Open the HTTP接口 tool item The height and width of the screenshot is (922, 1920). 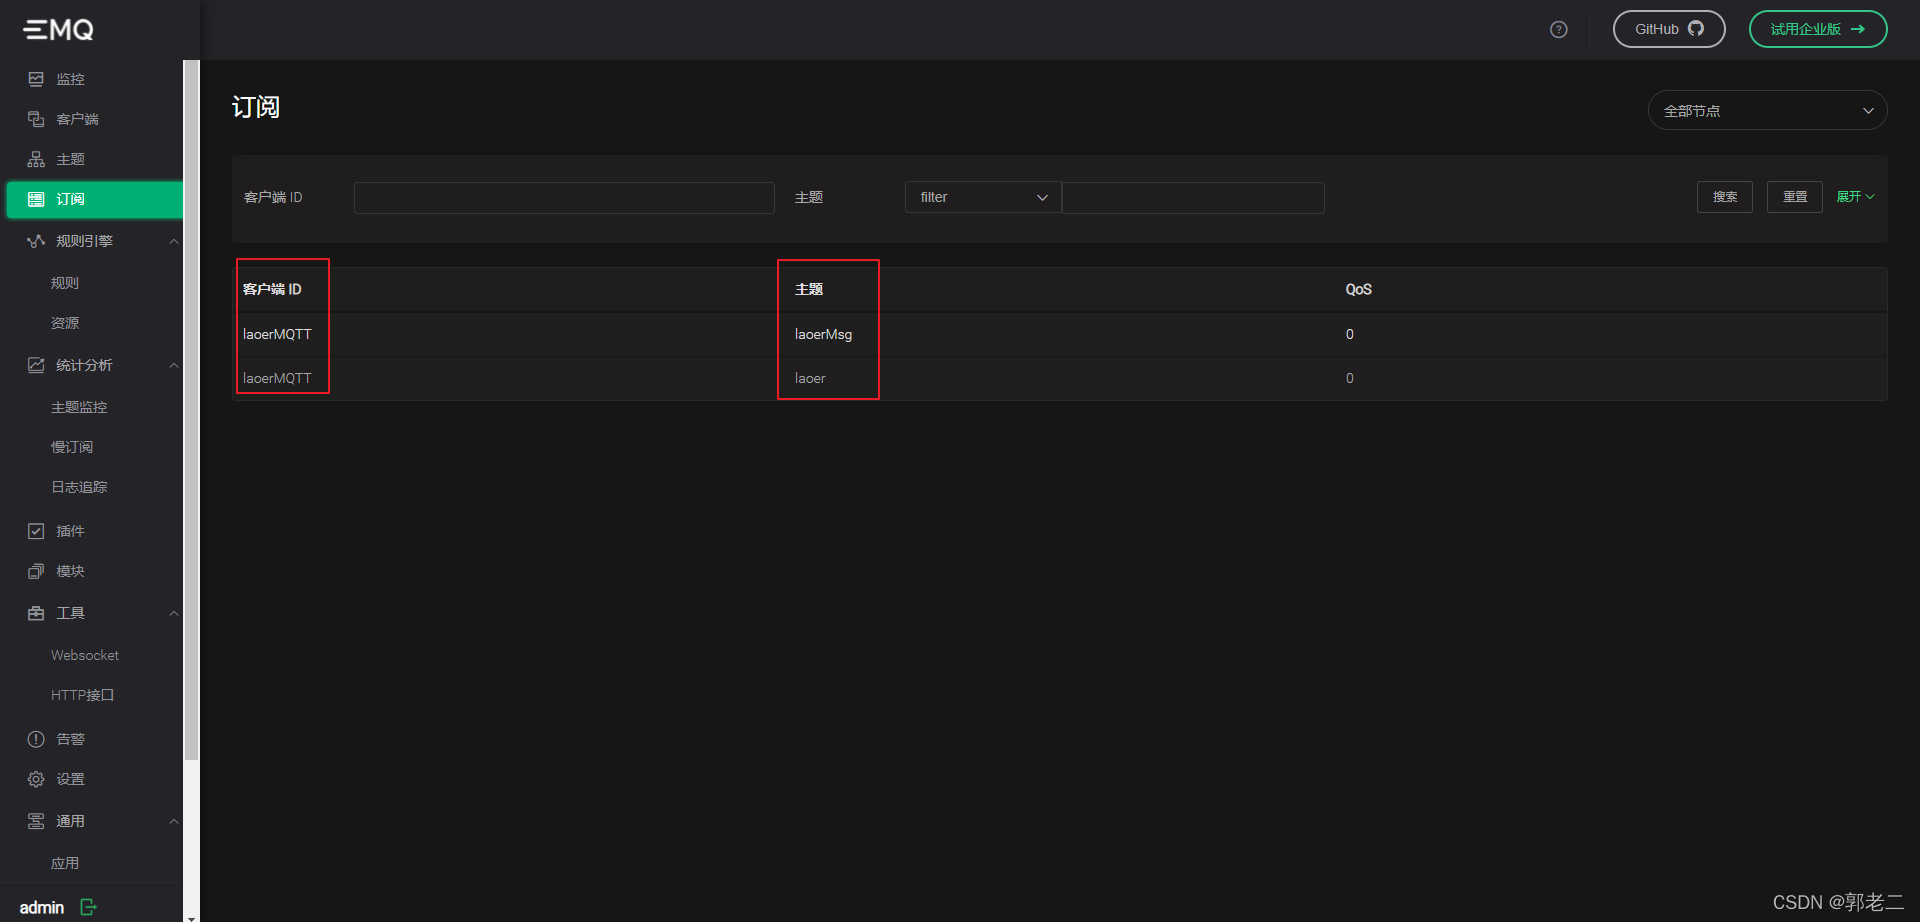(x=83, y=695)
